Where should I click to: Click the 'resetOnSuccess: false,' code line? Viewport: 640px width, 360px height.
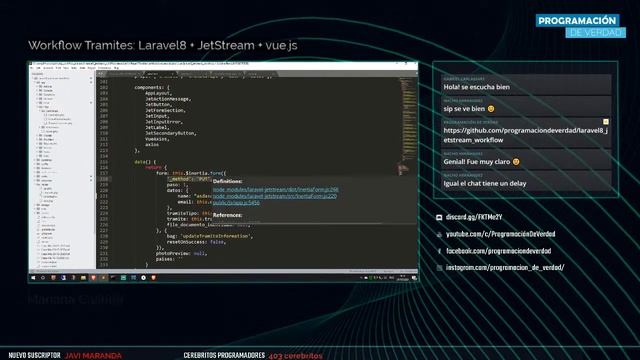[x=196, y=242]
